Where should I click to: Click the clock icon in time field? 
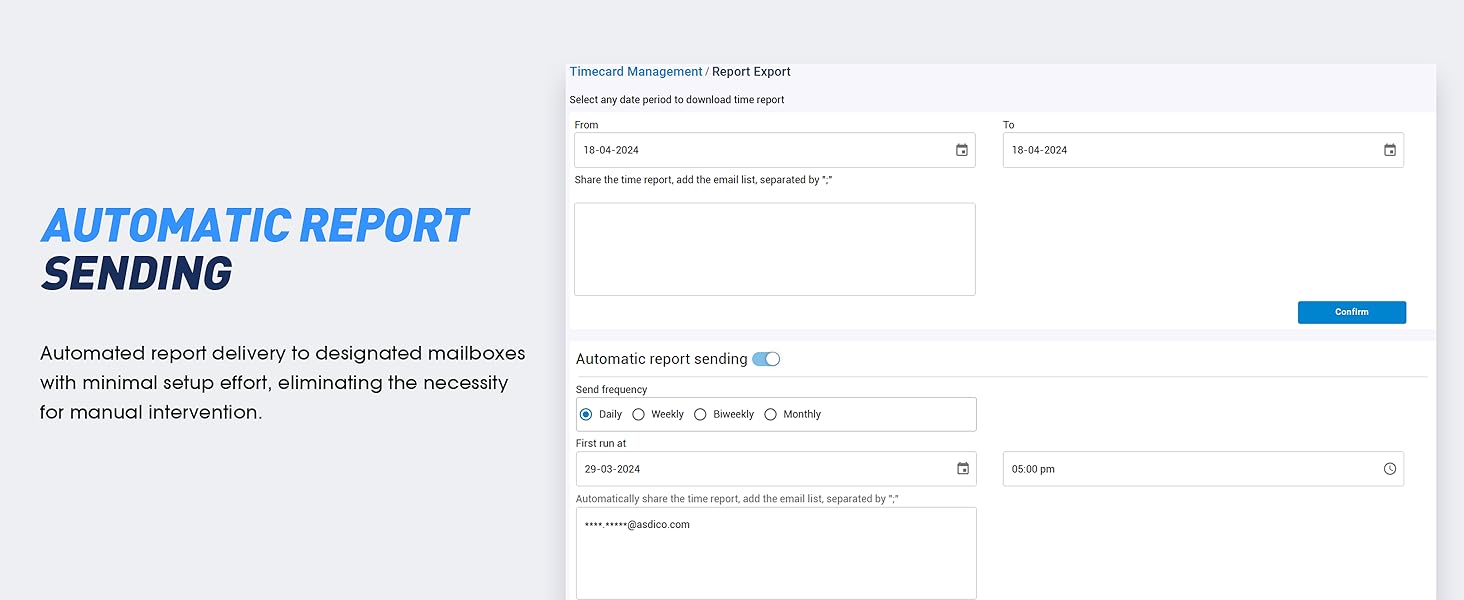coord(1389,469)
